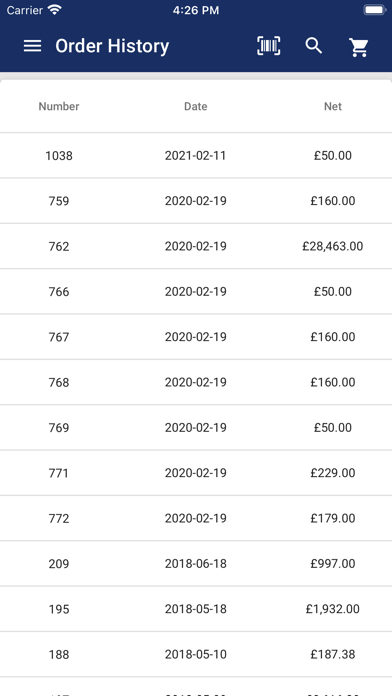
Task: Open order 209 dated 2018-06-18
Action: pyautogui.click(x=196, y=564)
